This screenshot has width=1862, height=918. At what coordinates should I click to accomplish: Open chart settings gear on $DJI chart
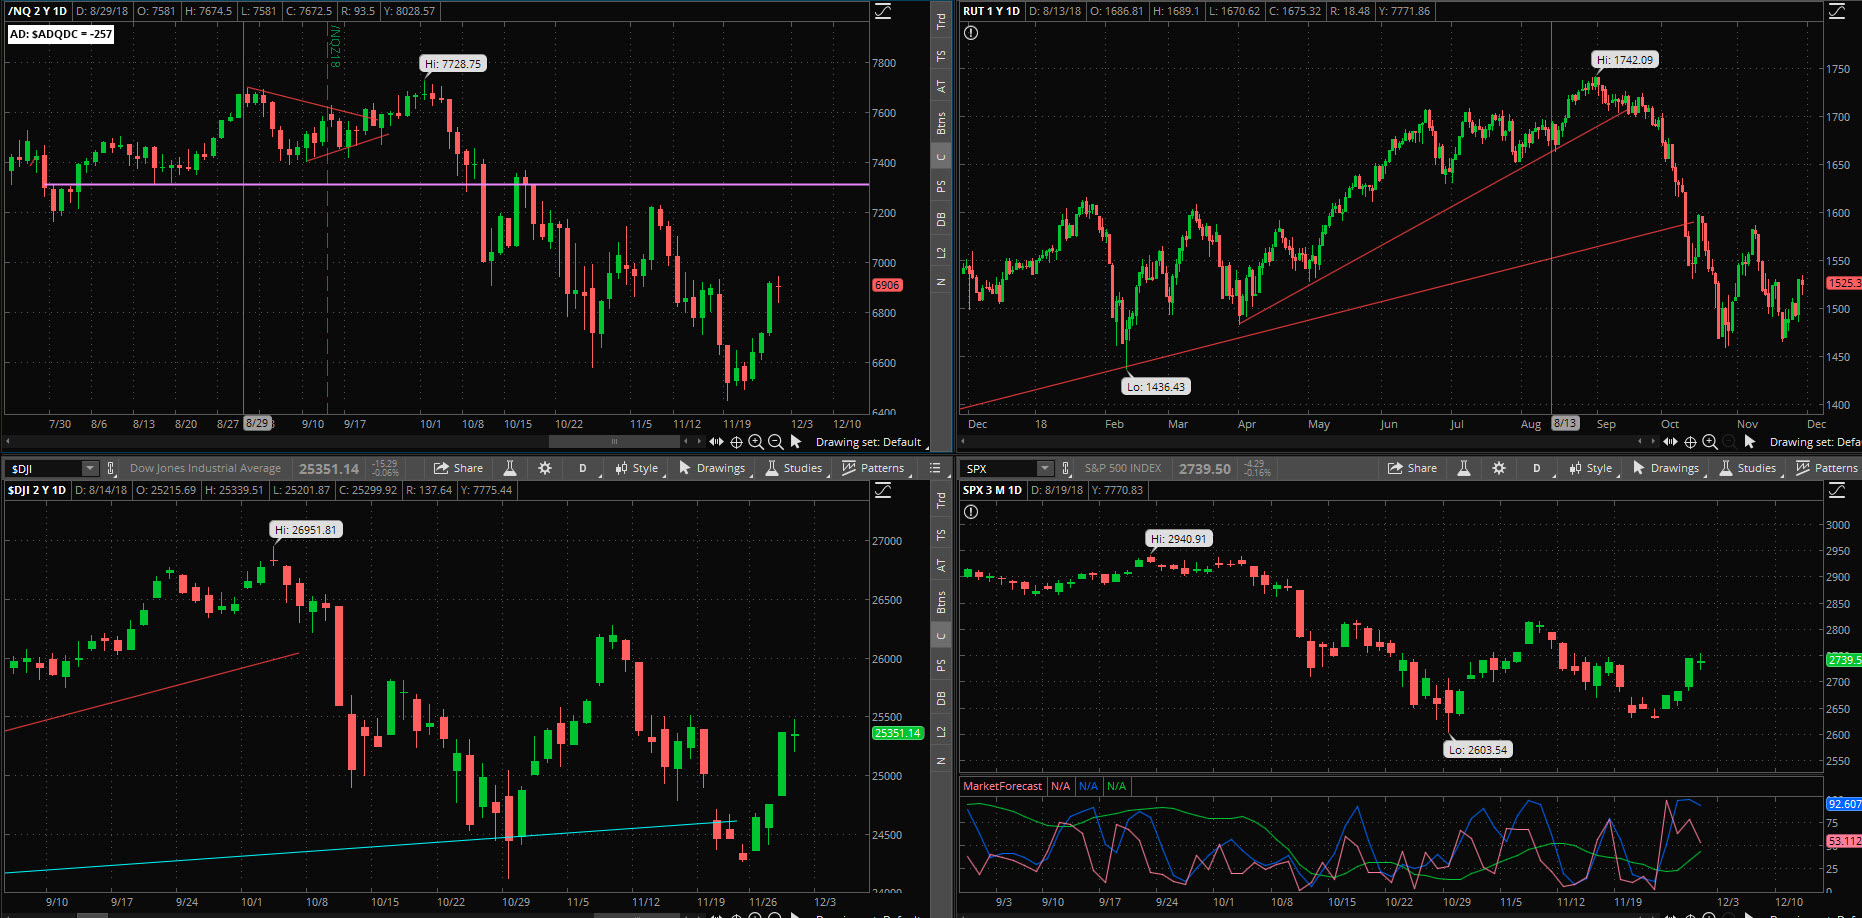click(545, 468)
